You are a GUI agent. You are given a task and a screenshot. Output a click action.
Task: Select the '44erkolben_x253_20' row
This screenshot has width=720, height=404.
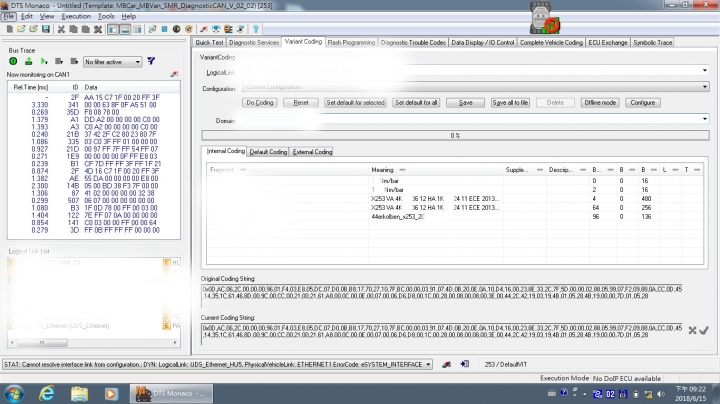455,217
